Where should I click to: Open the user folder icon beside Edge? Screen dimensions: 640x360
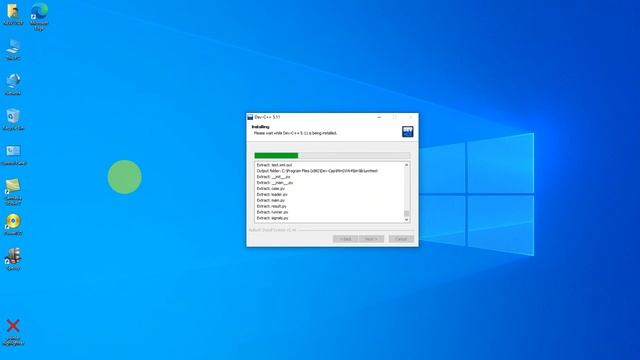[13, 14]
